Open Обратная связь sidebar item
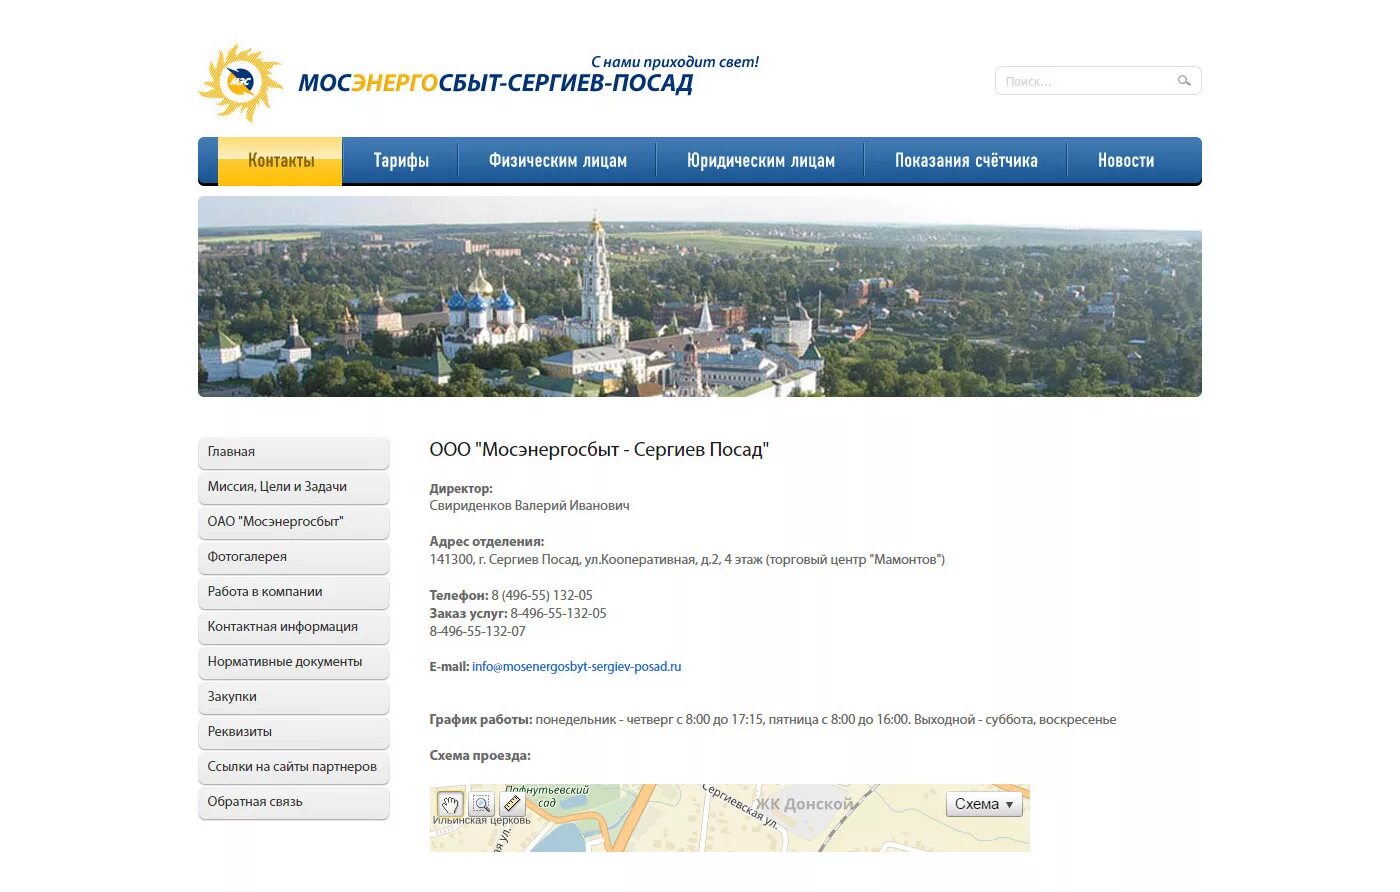This screenshot has height=892, width=1400. tap(294, 802)
